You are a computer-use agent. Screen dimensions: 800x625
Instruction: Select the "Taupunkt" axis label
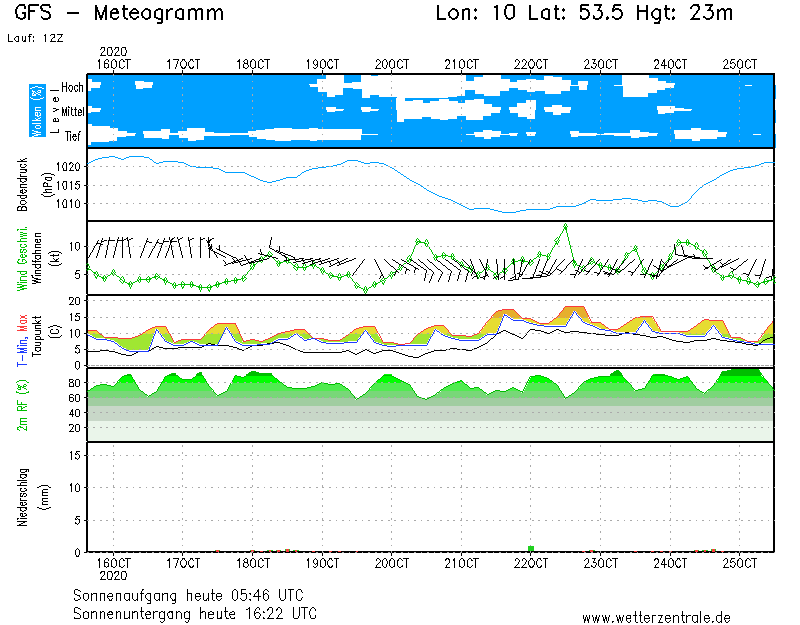point(36,337)
